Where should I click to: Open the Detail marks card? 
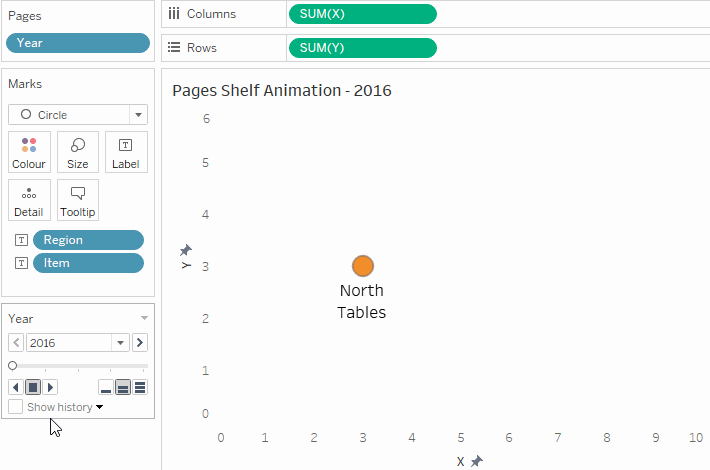pyautogui.click(x=28, y=200)
